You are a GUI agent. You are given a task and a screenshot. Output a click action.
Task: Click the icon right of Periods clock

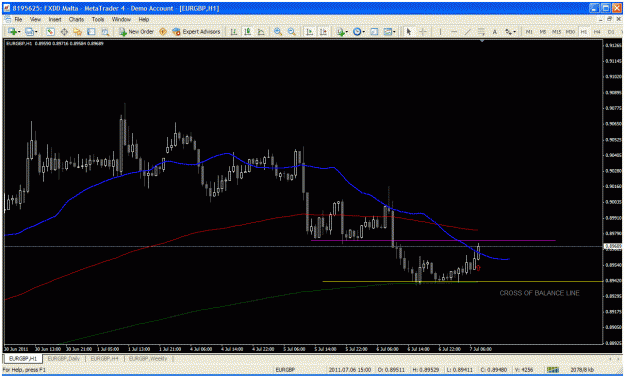pyautogui.click(x=374, y=31)
